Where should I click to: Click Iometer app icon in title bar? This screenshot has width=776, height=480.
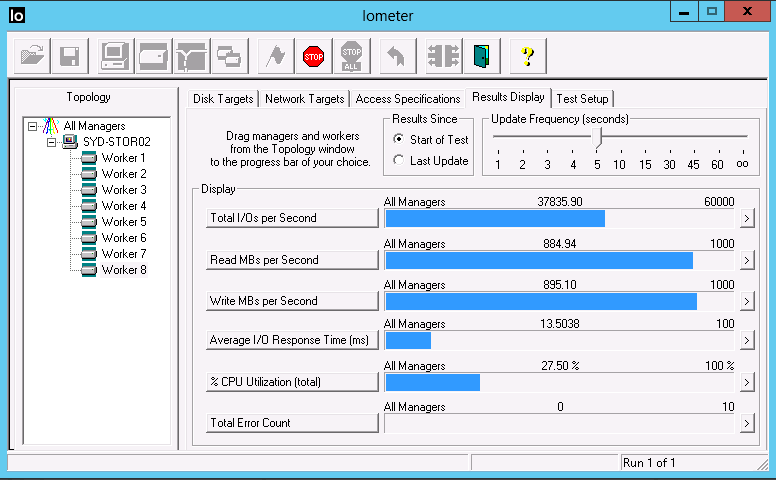click(16, 15)
